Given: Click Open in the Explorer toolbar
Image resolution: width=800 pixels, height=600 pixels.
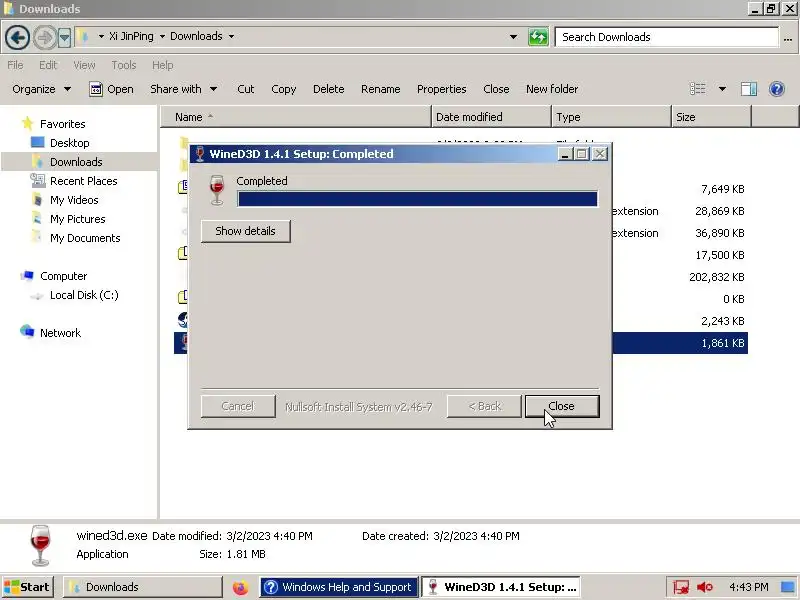Looking at the screenshot, I should 111,89.
